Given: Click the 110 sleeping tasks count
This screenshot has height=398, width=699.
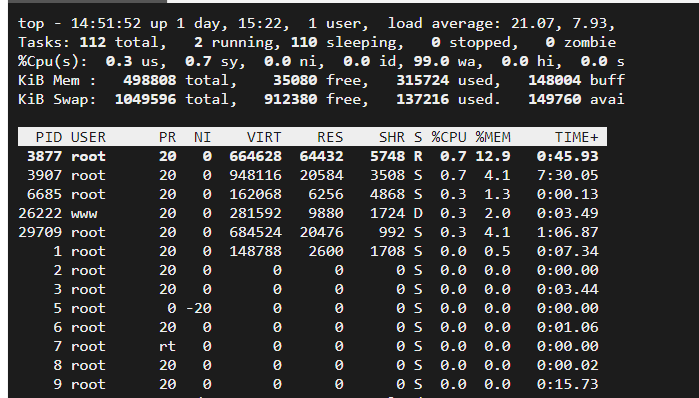Looking at the screenshot, I should tap(304, 42).
